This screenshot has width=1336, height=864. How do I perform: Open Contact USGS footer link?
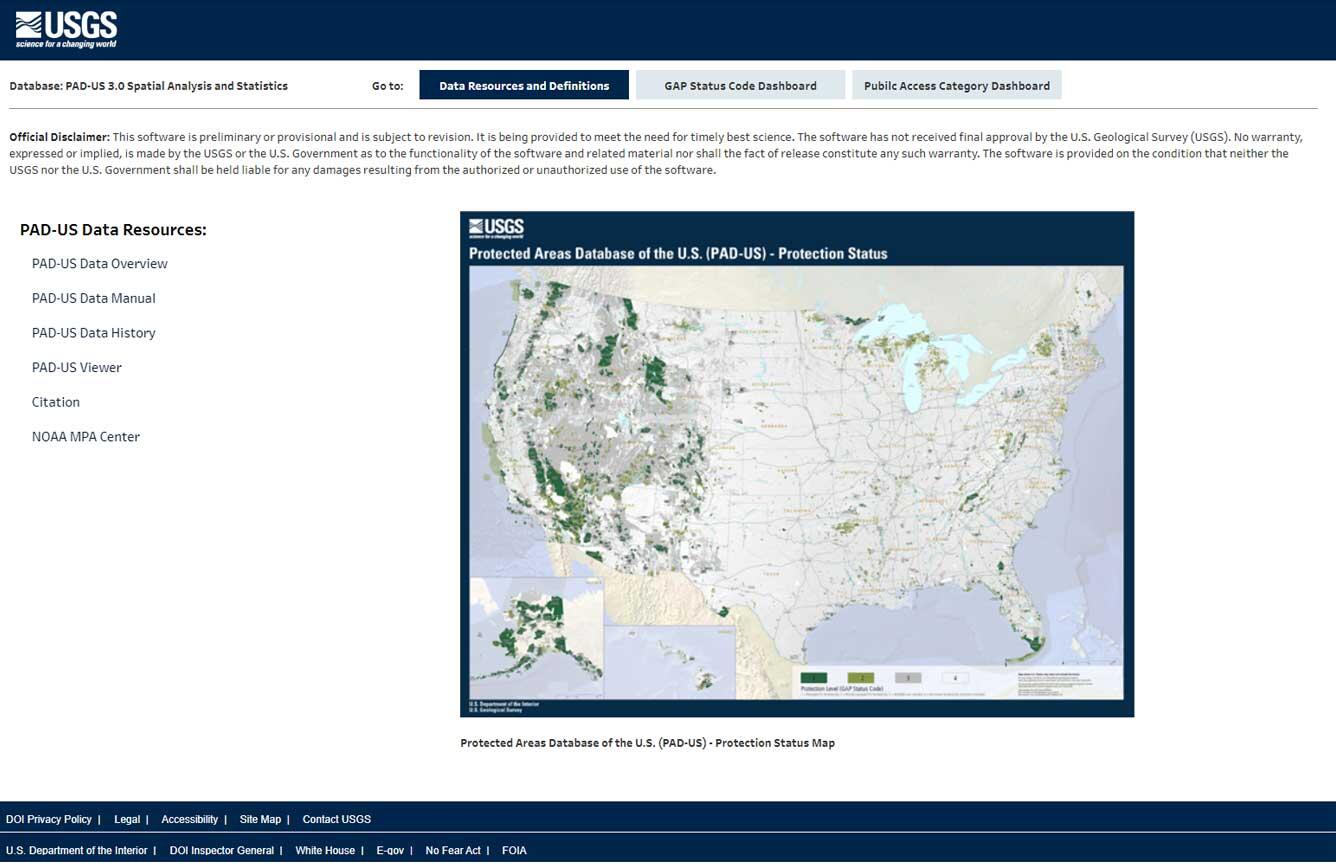(x=337, y=819)
